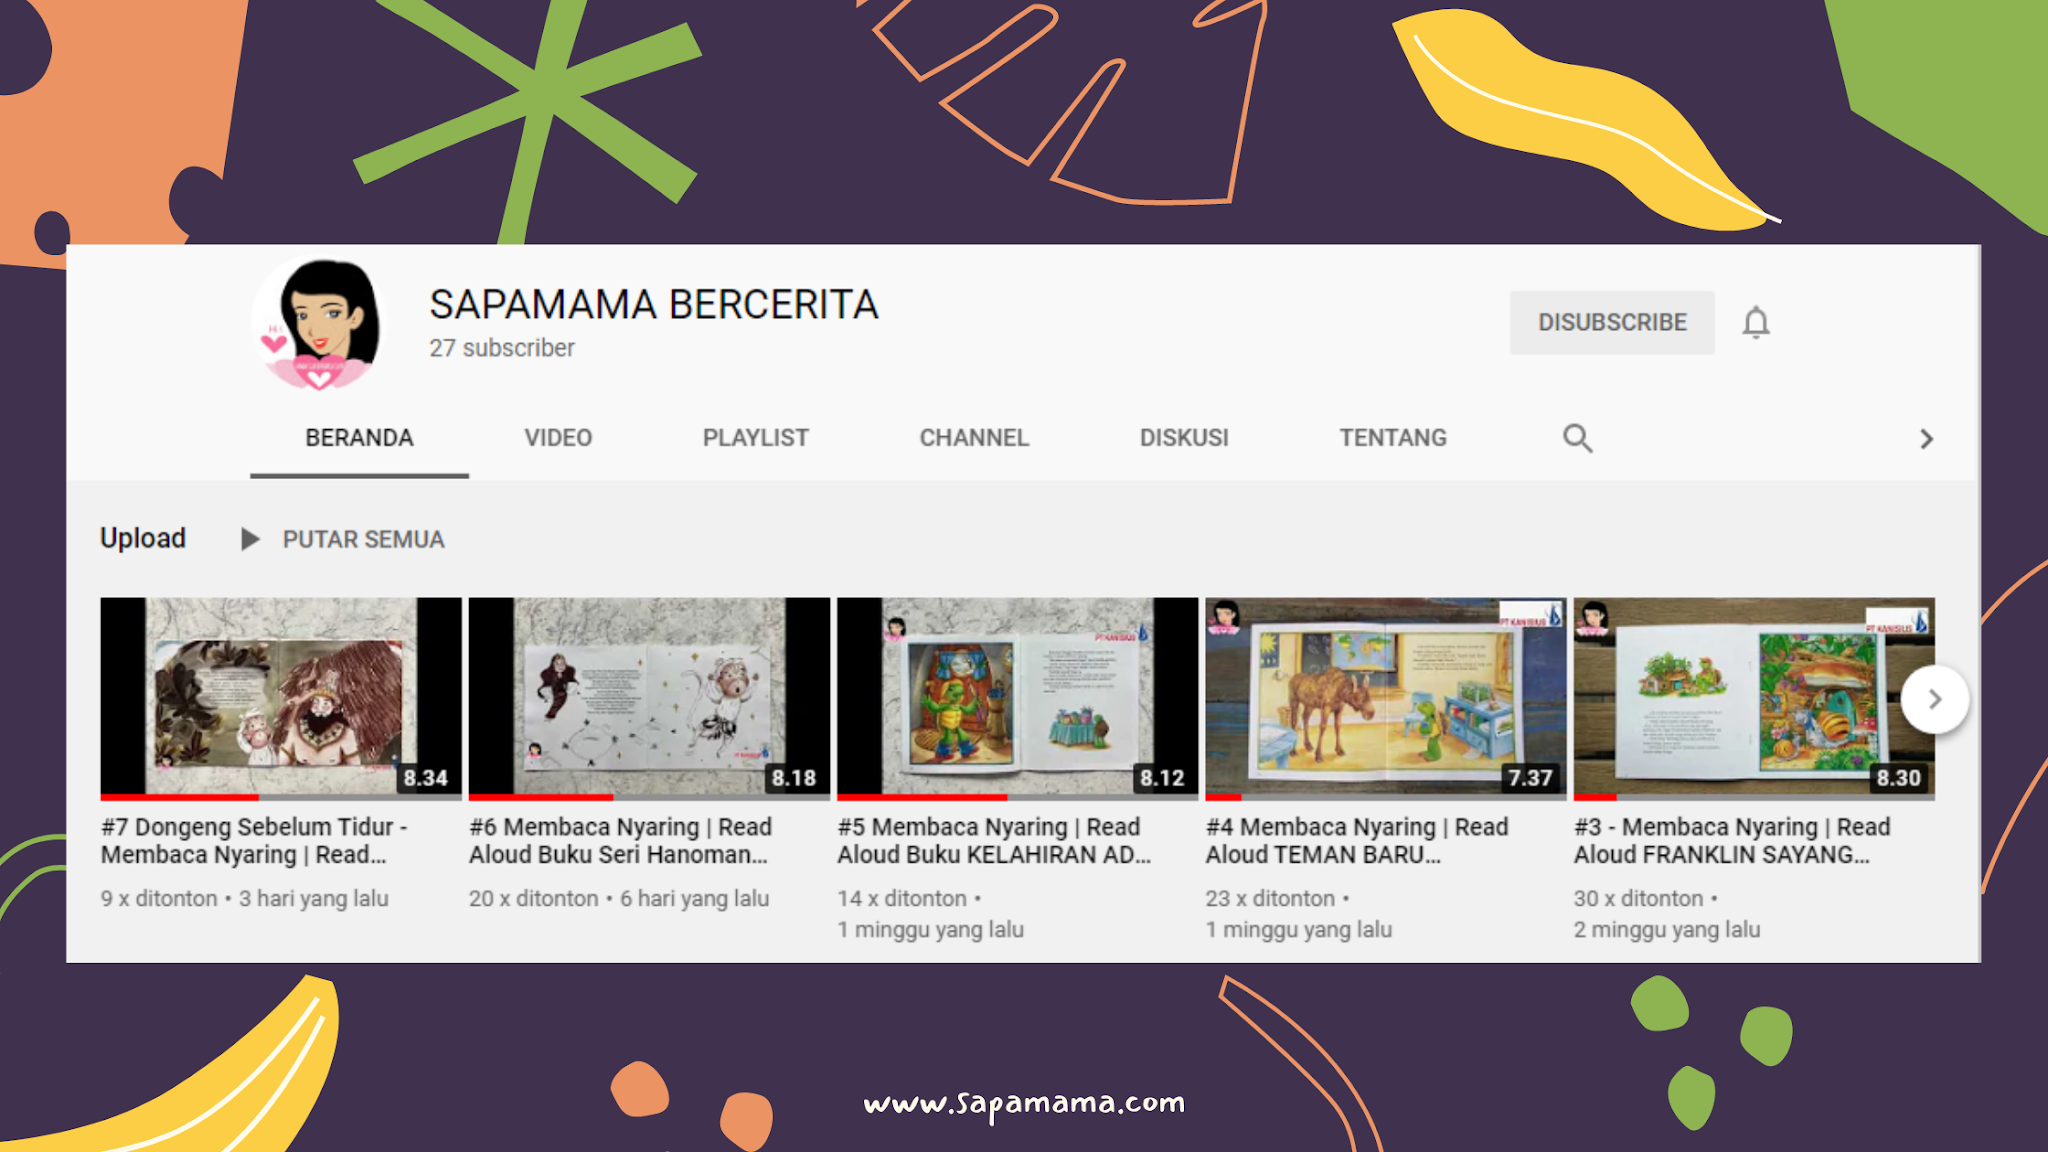Click the SAPAMAMA BERCERITA channel avatar

click(320, 323)
